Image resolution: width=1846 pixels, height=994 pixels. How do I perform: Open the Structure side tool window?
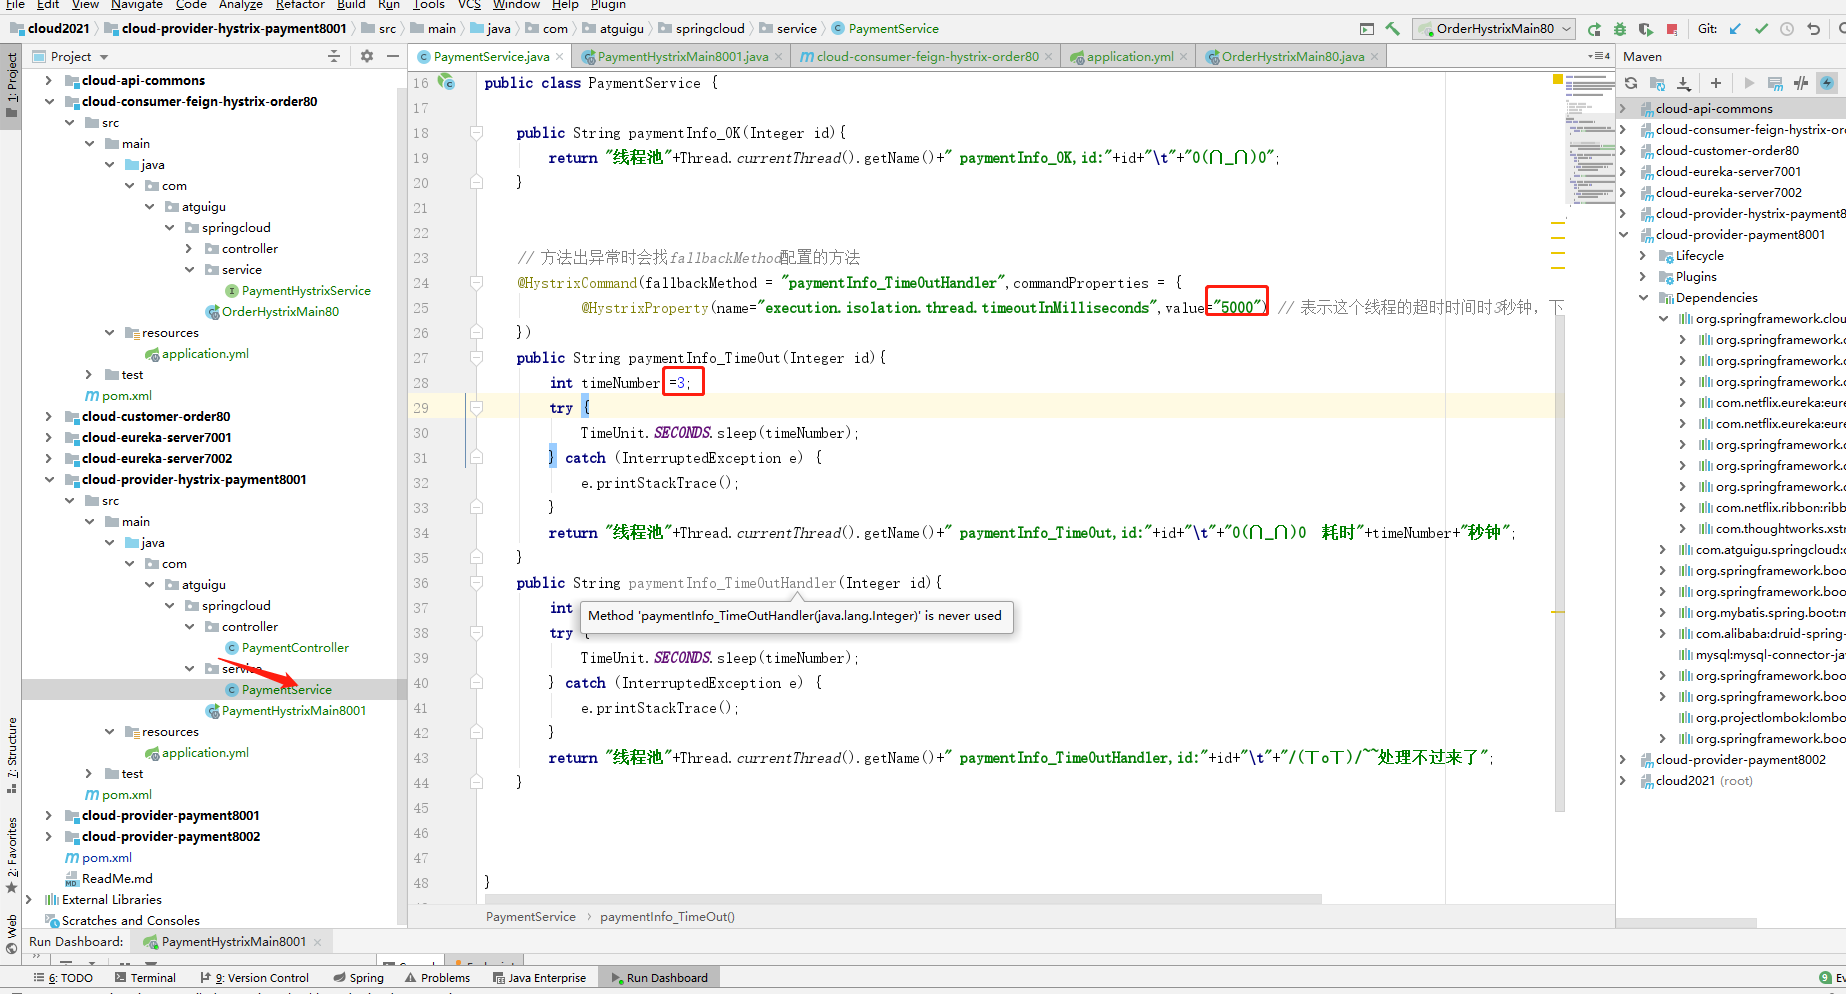(x=12, y=755)
